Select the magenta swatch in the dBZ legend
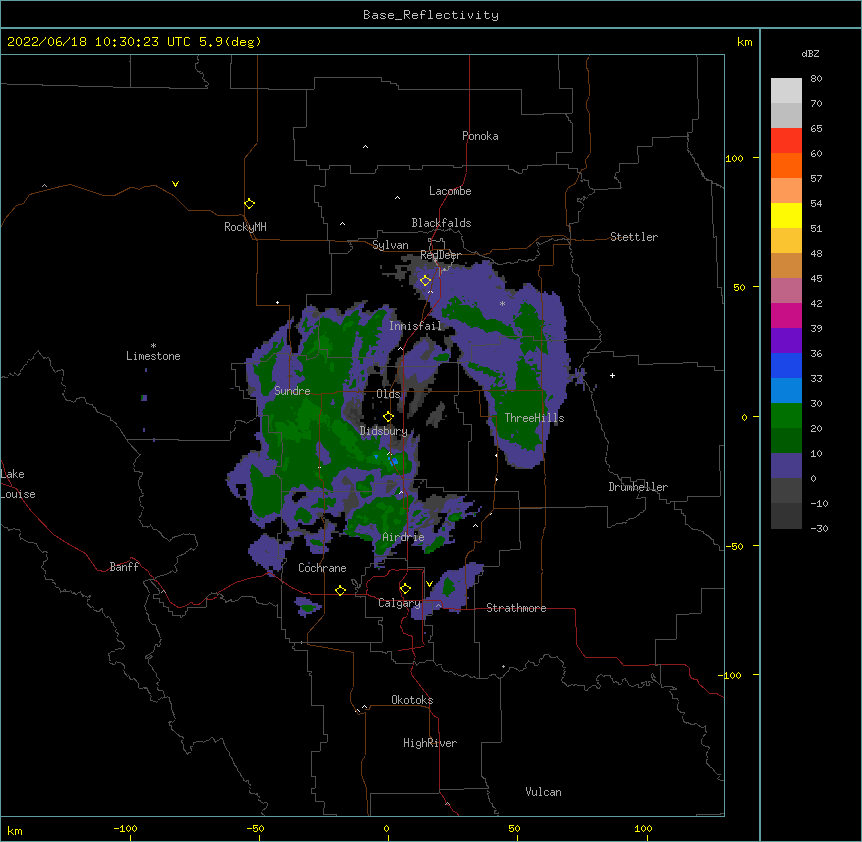Image resolution: width=862 pixels, height=842 pixels. [x=786, y=316]
